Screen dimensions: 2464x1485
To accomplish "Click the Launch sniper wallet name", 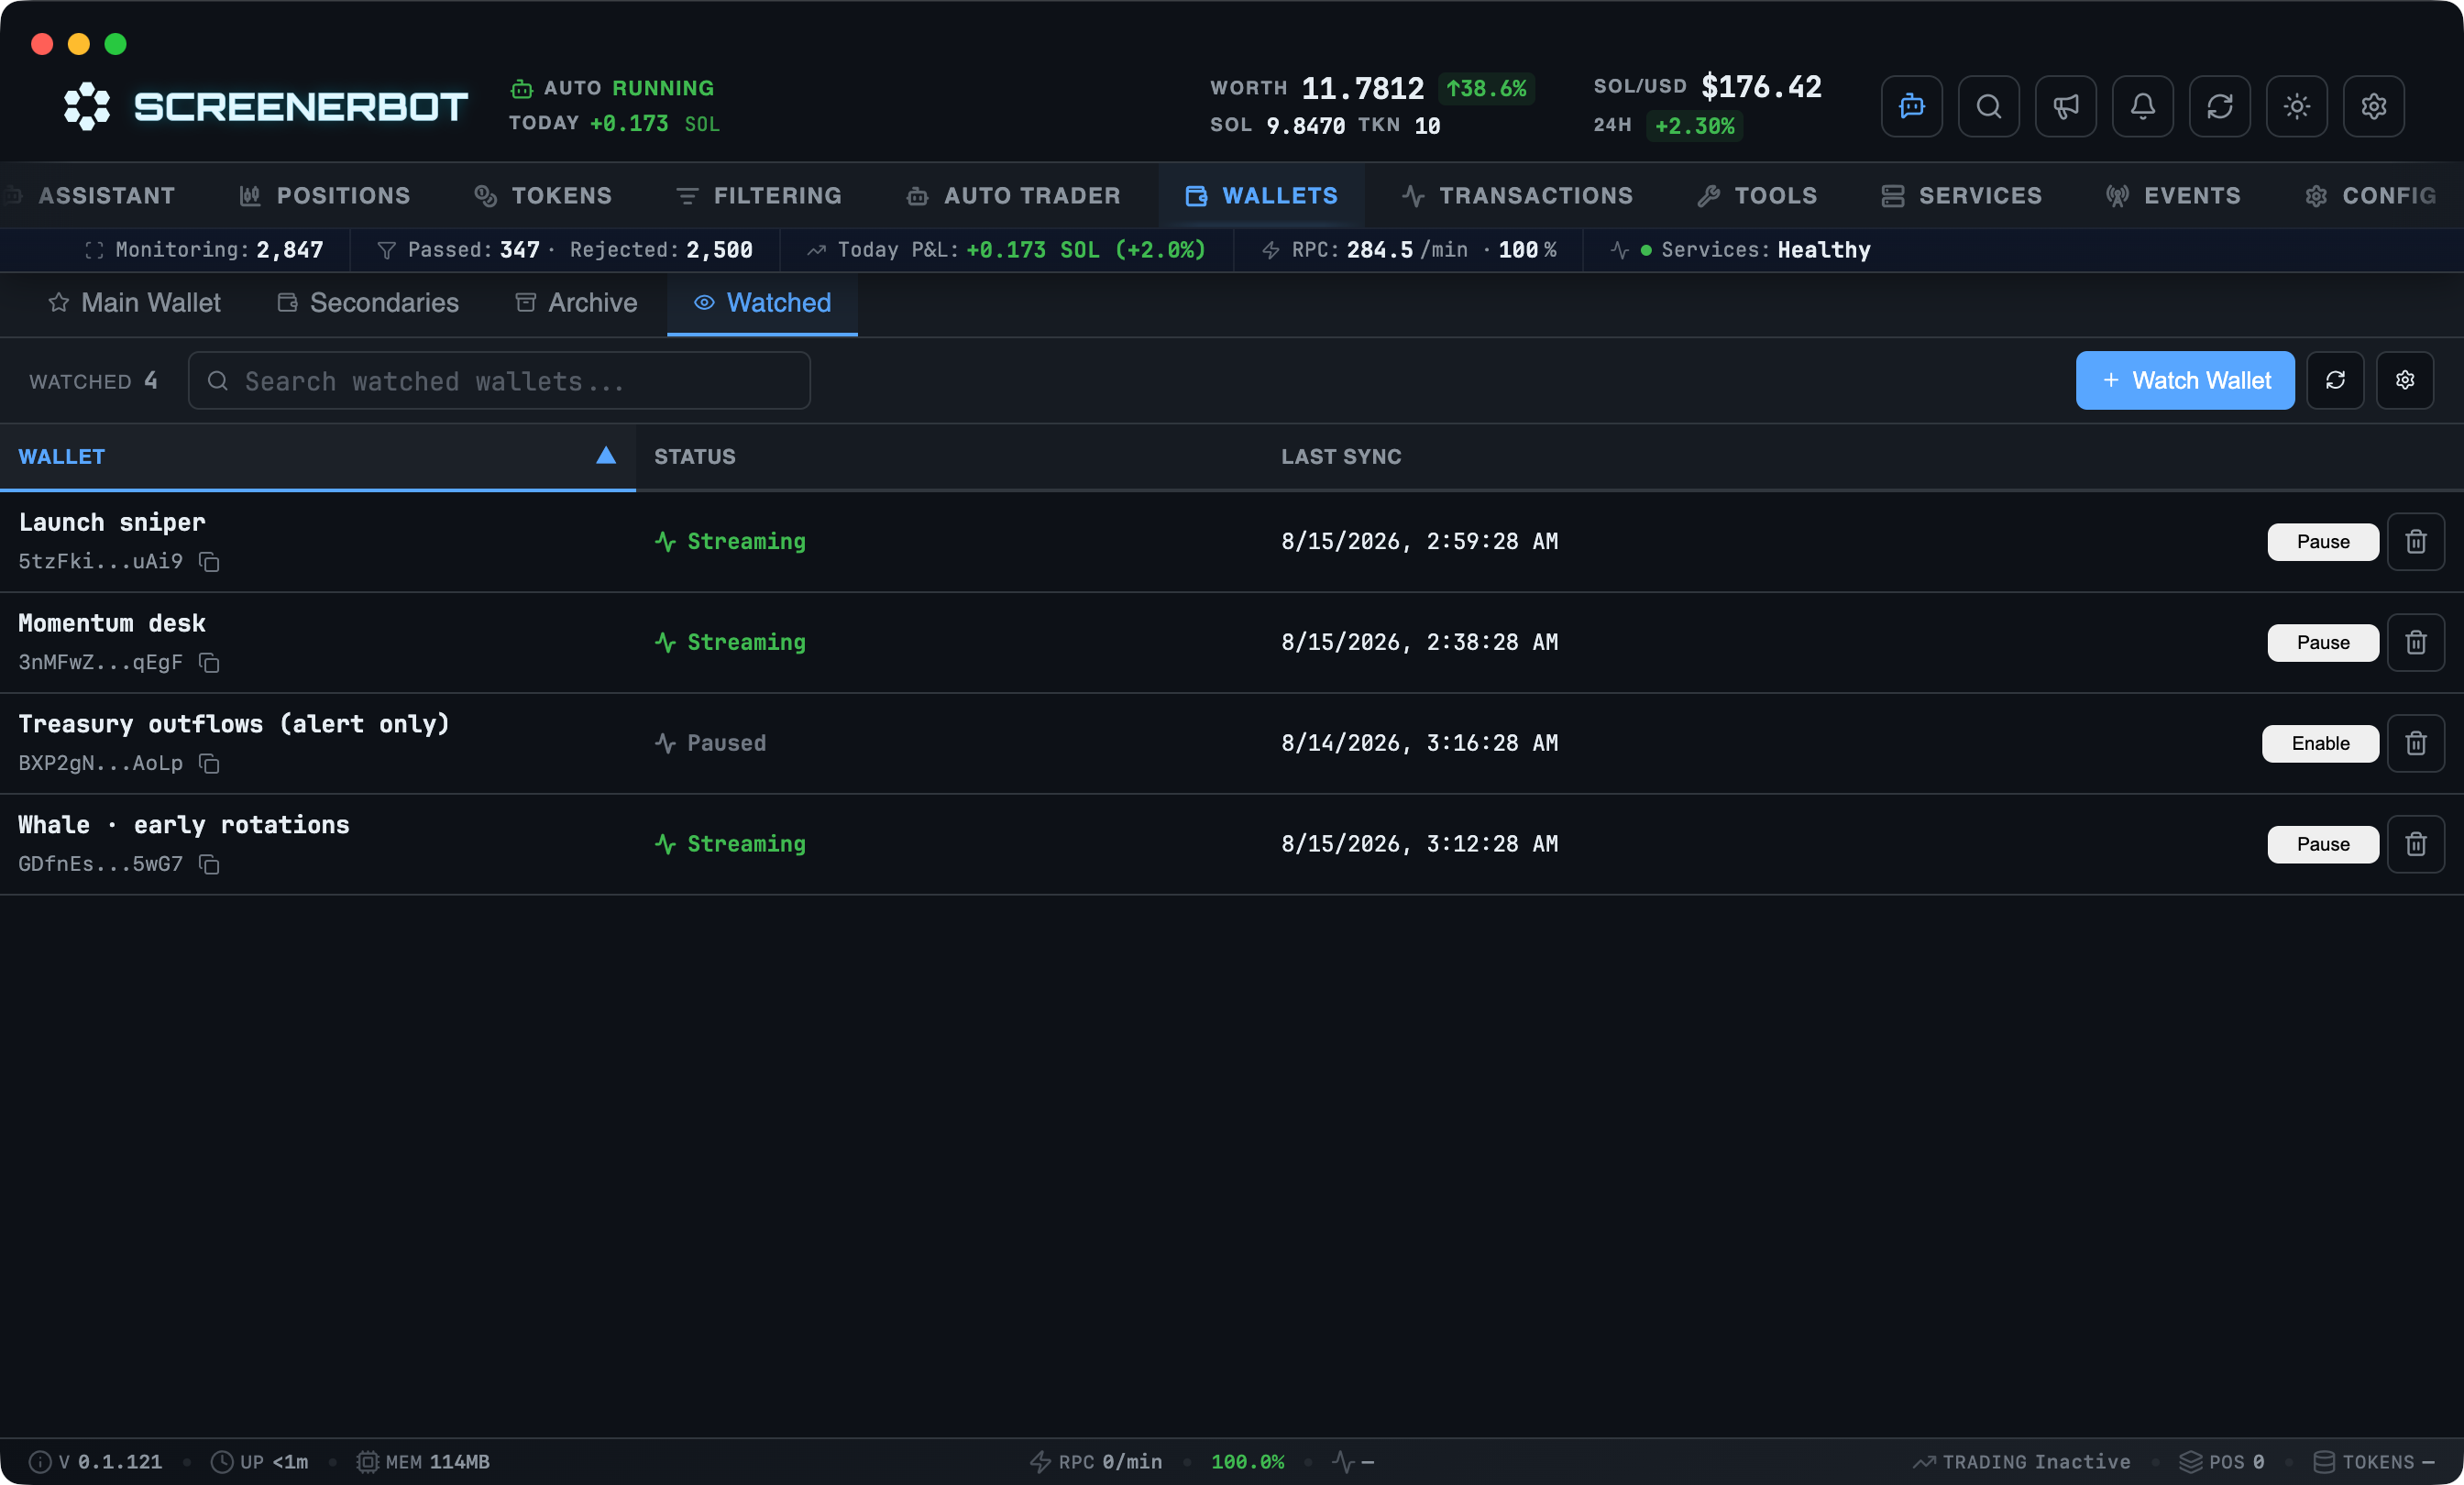I will [112, 522].
